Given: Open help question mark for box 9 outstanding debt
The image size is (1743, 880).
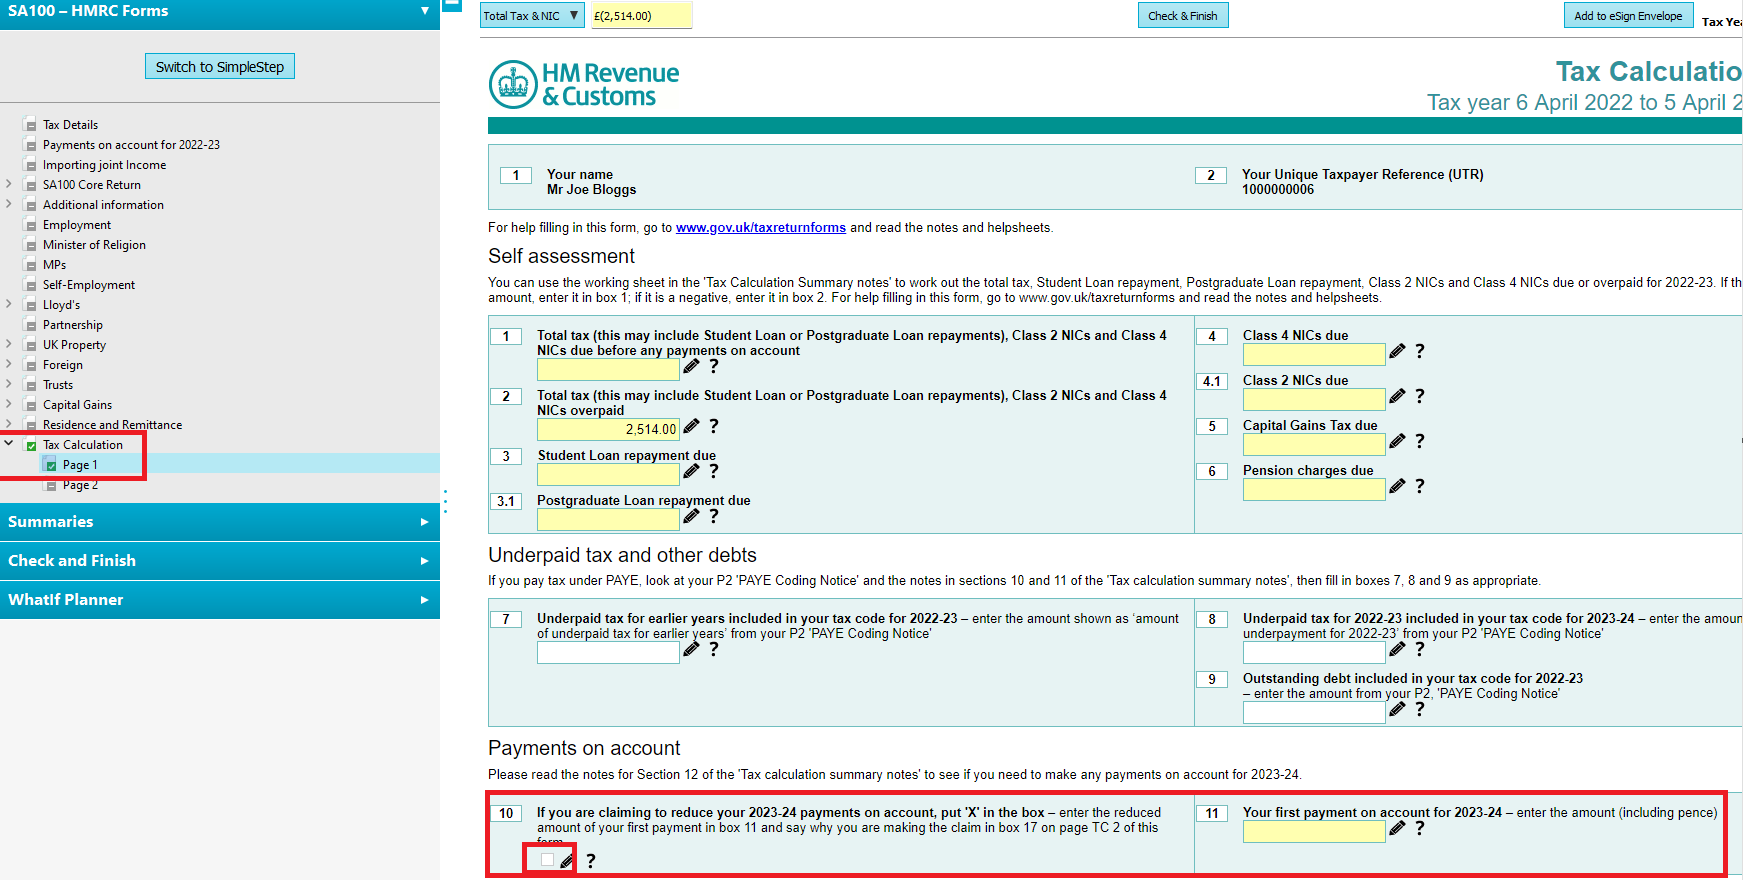Looking at the screenshot, I should 1420,709.
